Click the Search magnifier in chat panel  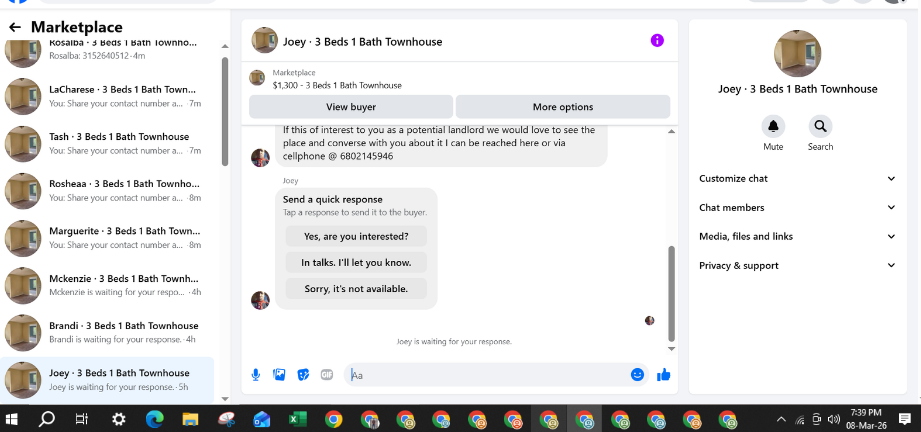click(820, 126)
